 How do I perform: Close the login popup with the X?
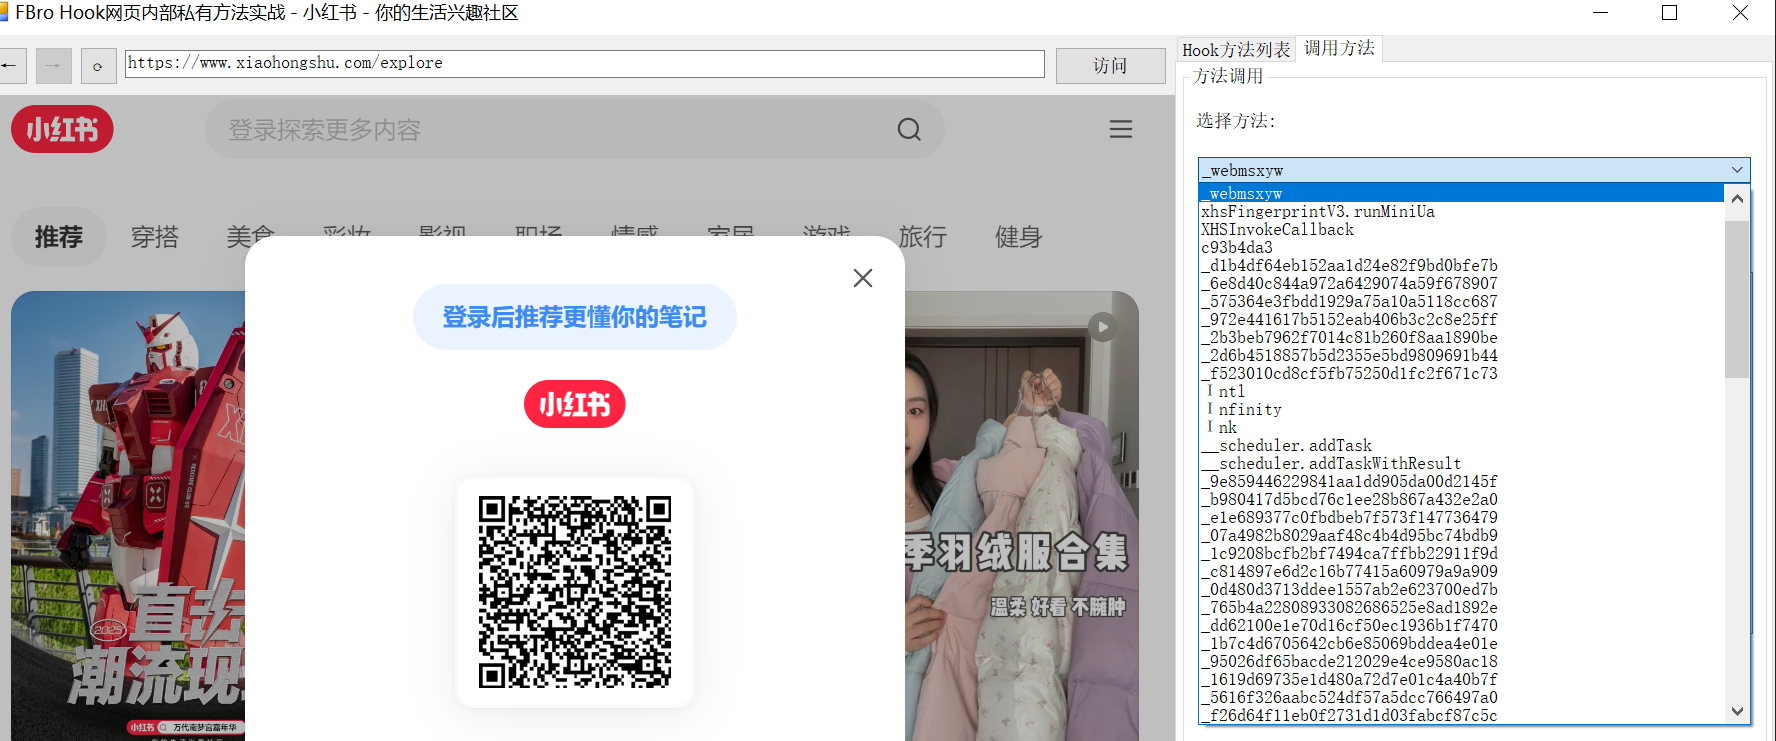click(x=863, y=278)
